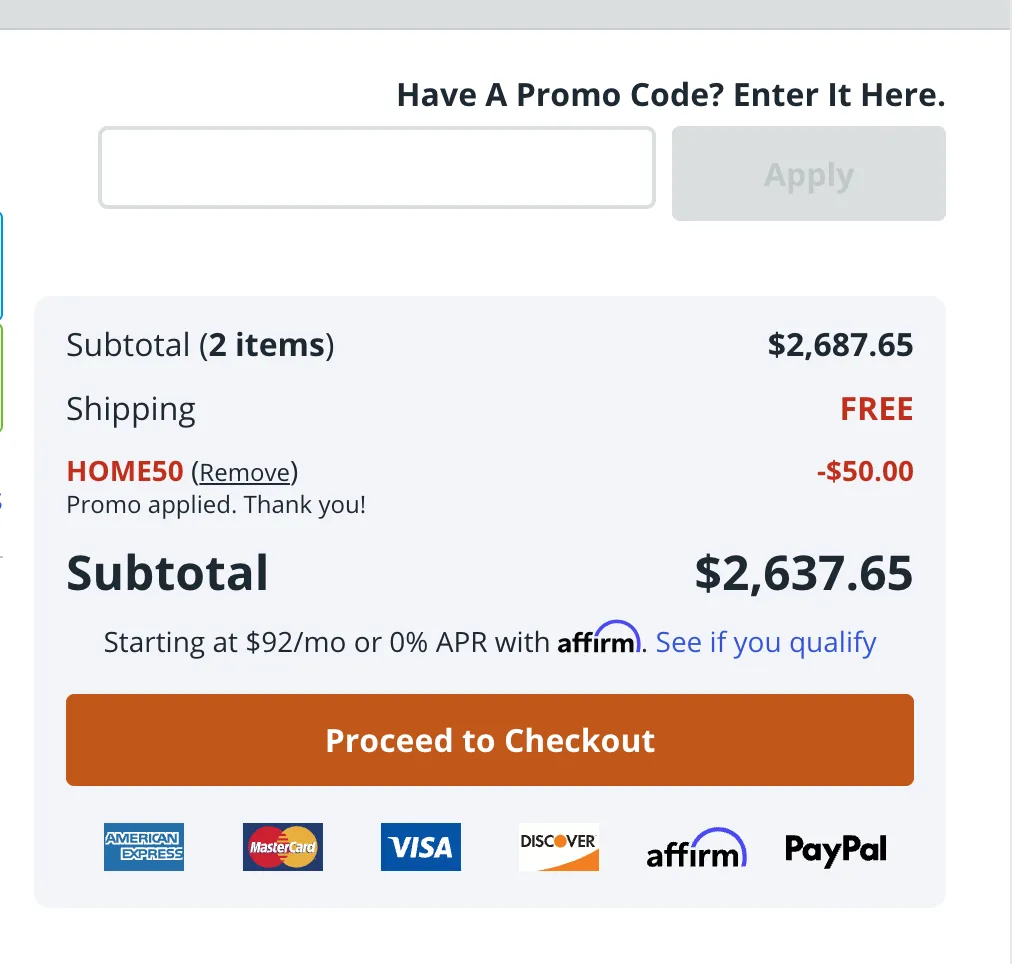Screen dimensions: 1012x964
Task: Click the American Express card icon
Action: click(144, 847)
